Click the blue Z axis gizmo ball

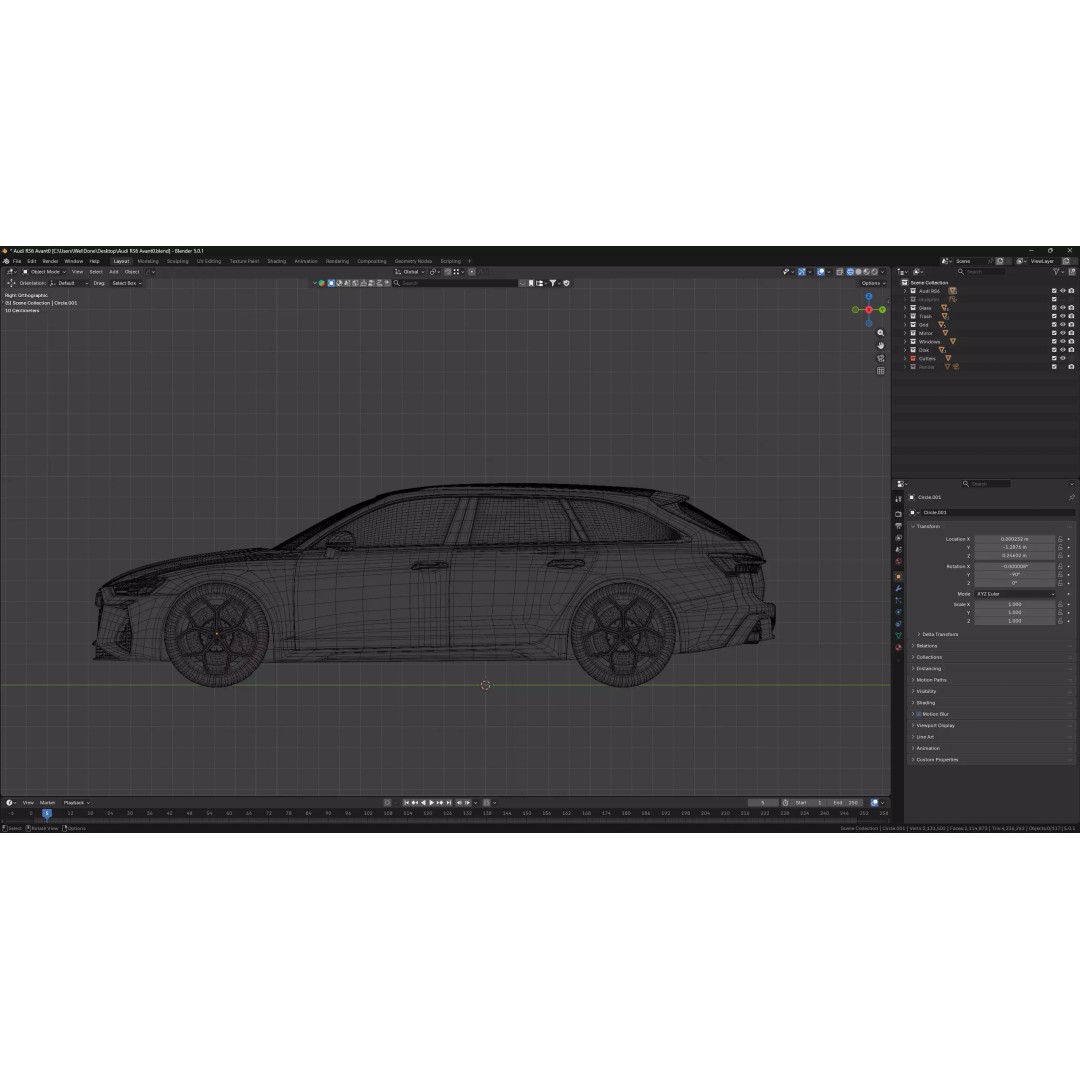869,297
